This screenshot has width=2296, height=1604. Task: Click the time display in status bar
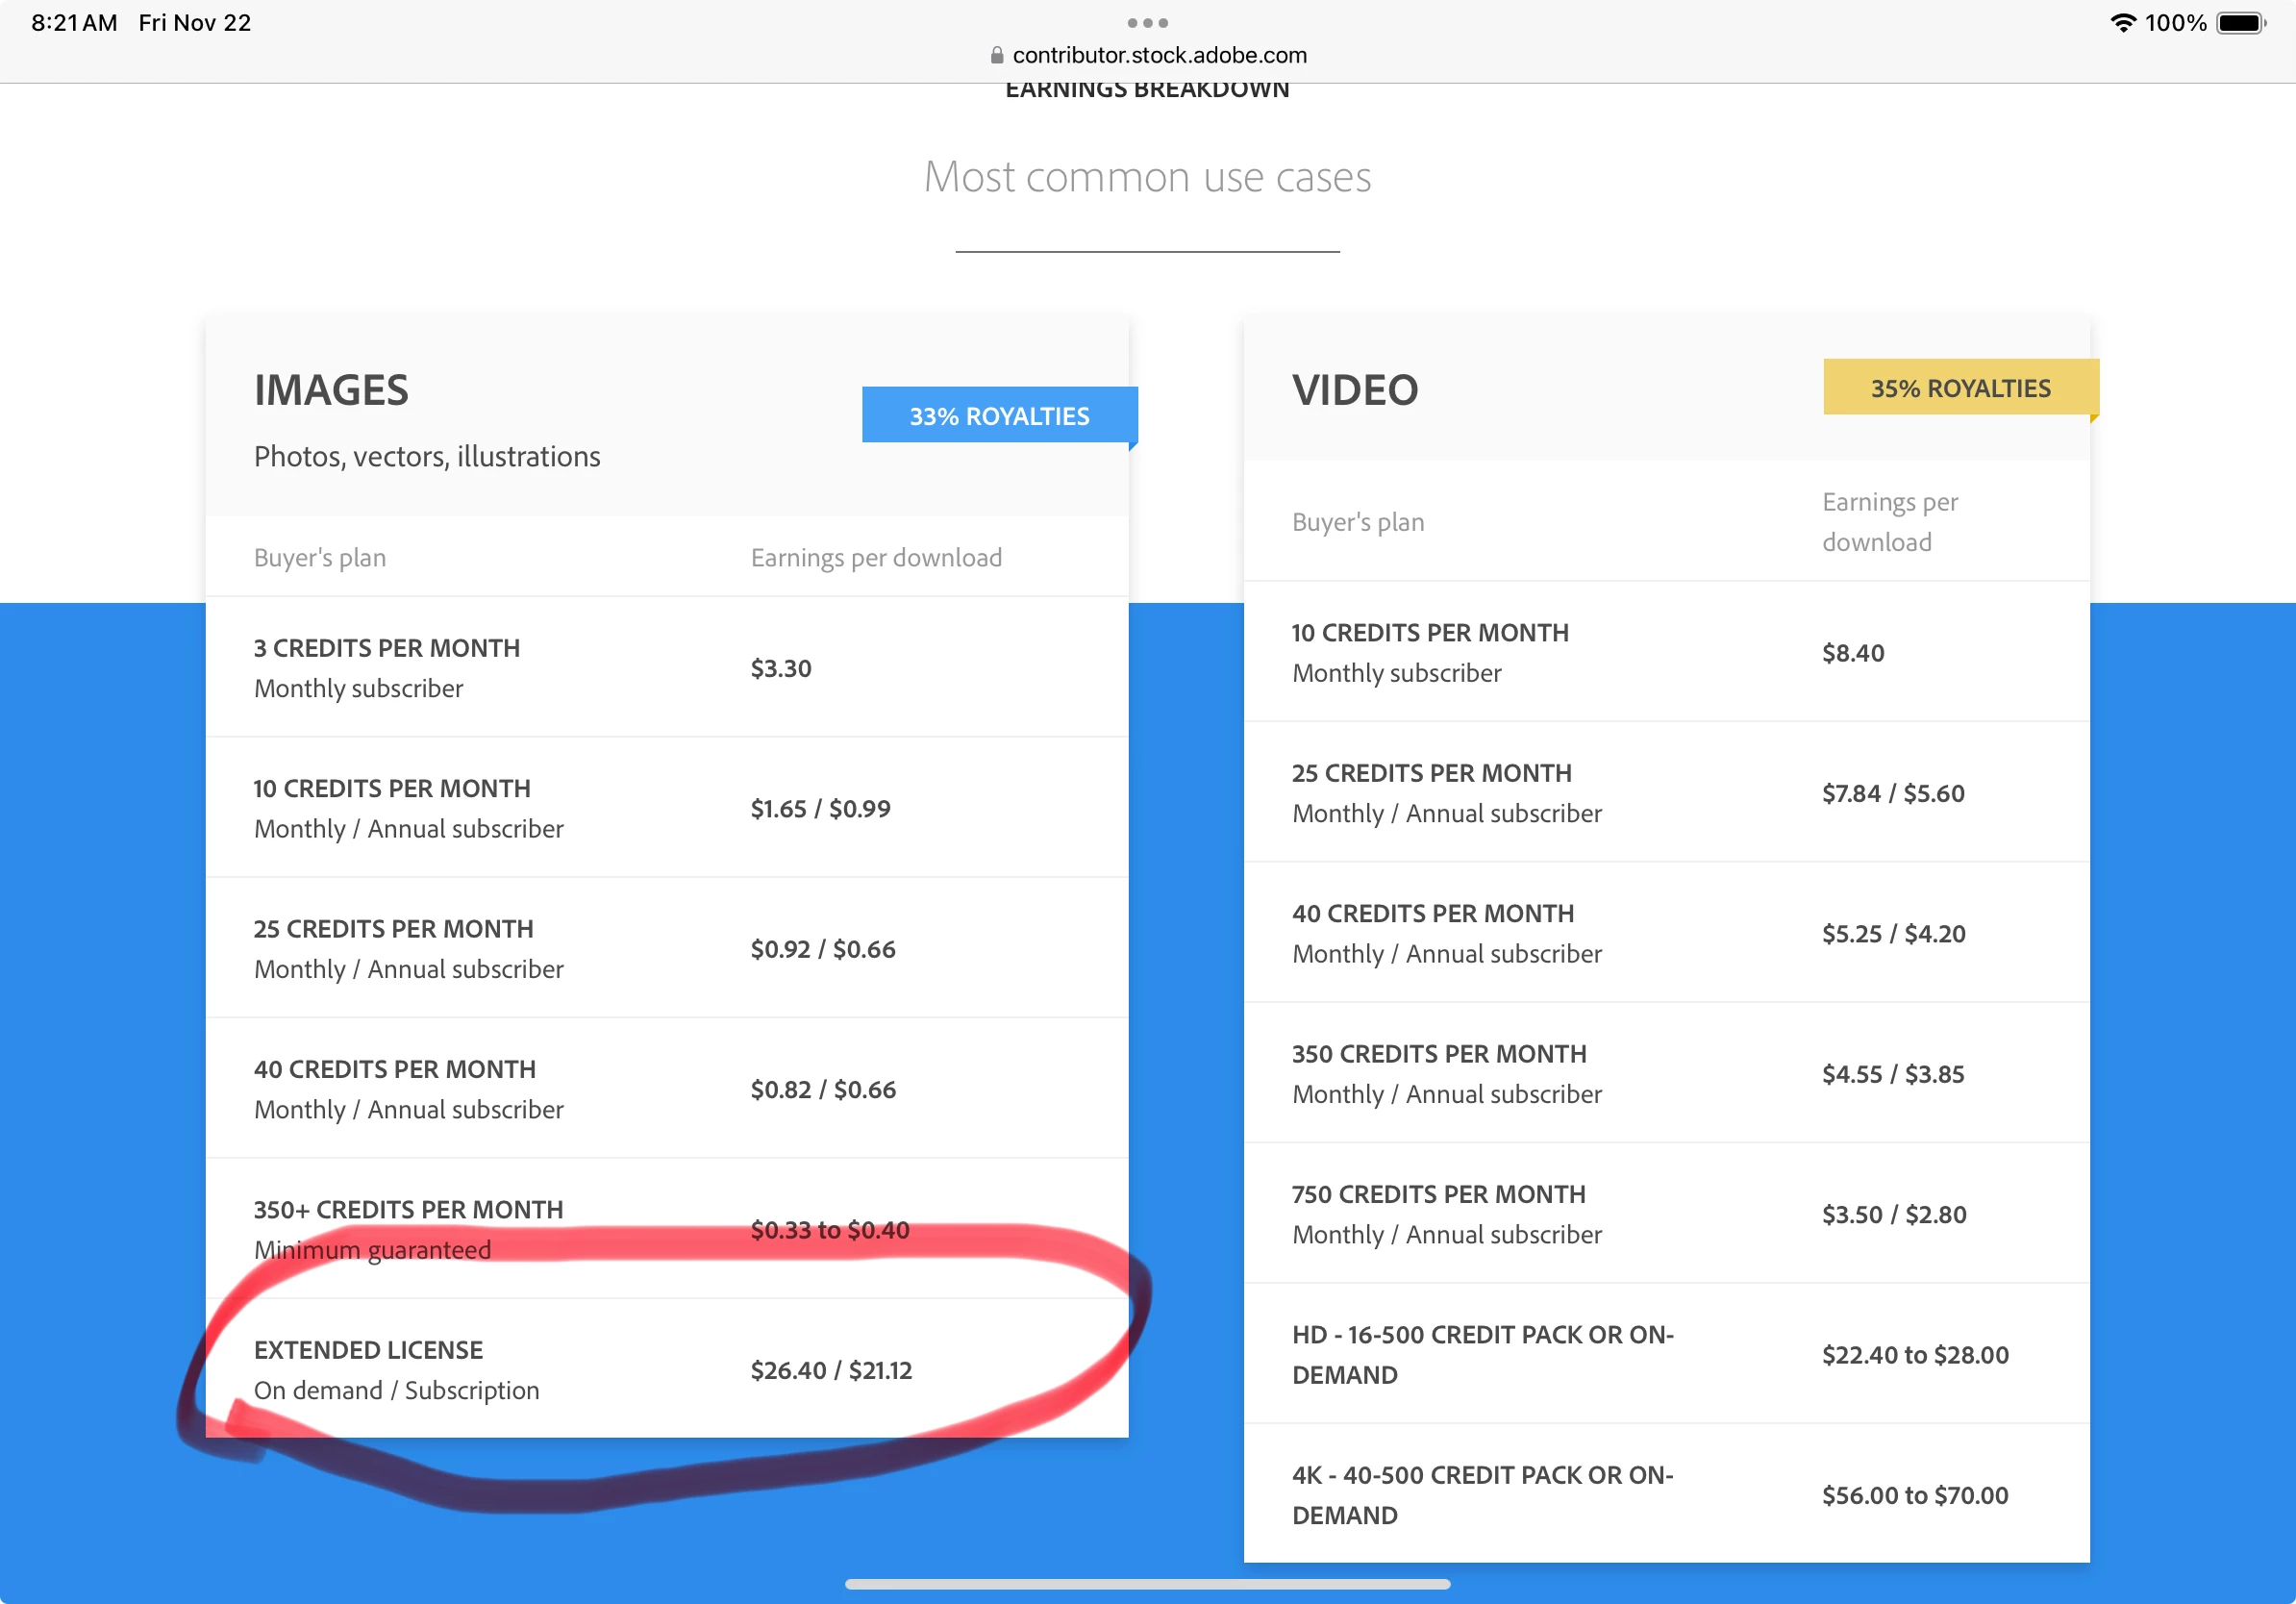pyautogui.click(x=74, y=23)
